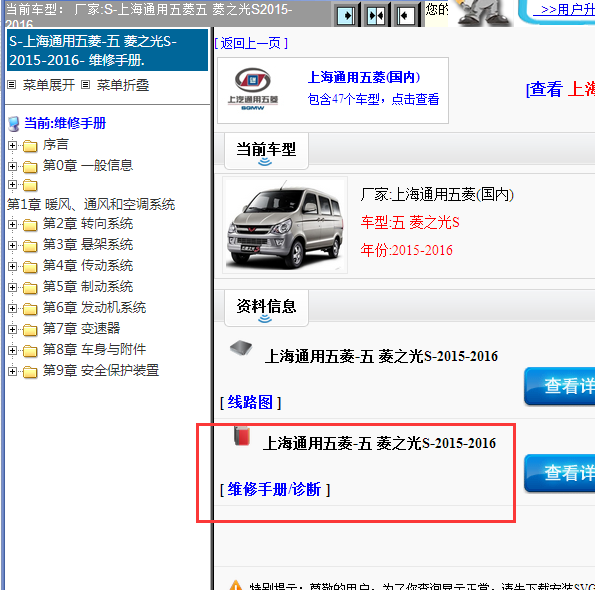Select the 第1章 暖风、通风和空调系统 label
This screenshot has height=590, width=595.
pos(91,205)
